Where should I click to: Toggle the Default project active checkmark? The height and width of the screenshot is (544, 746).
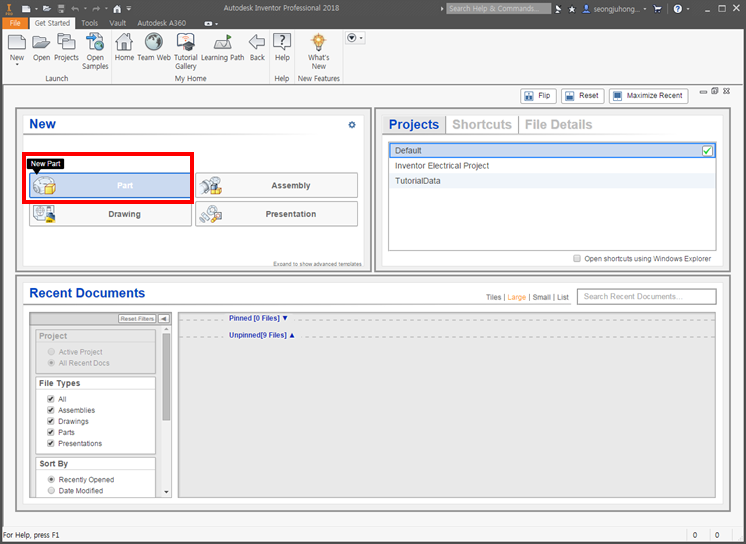click(707, 151)
